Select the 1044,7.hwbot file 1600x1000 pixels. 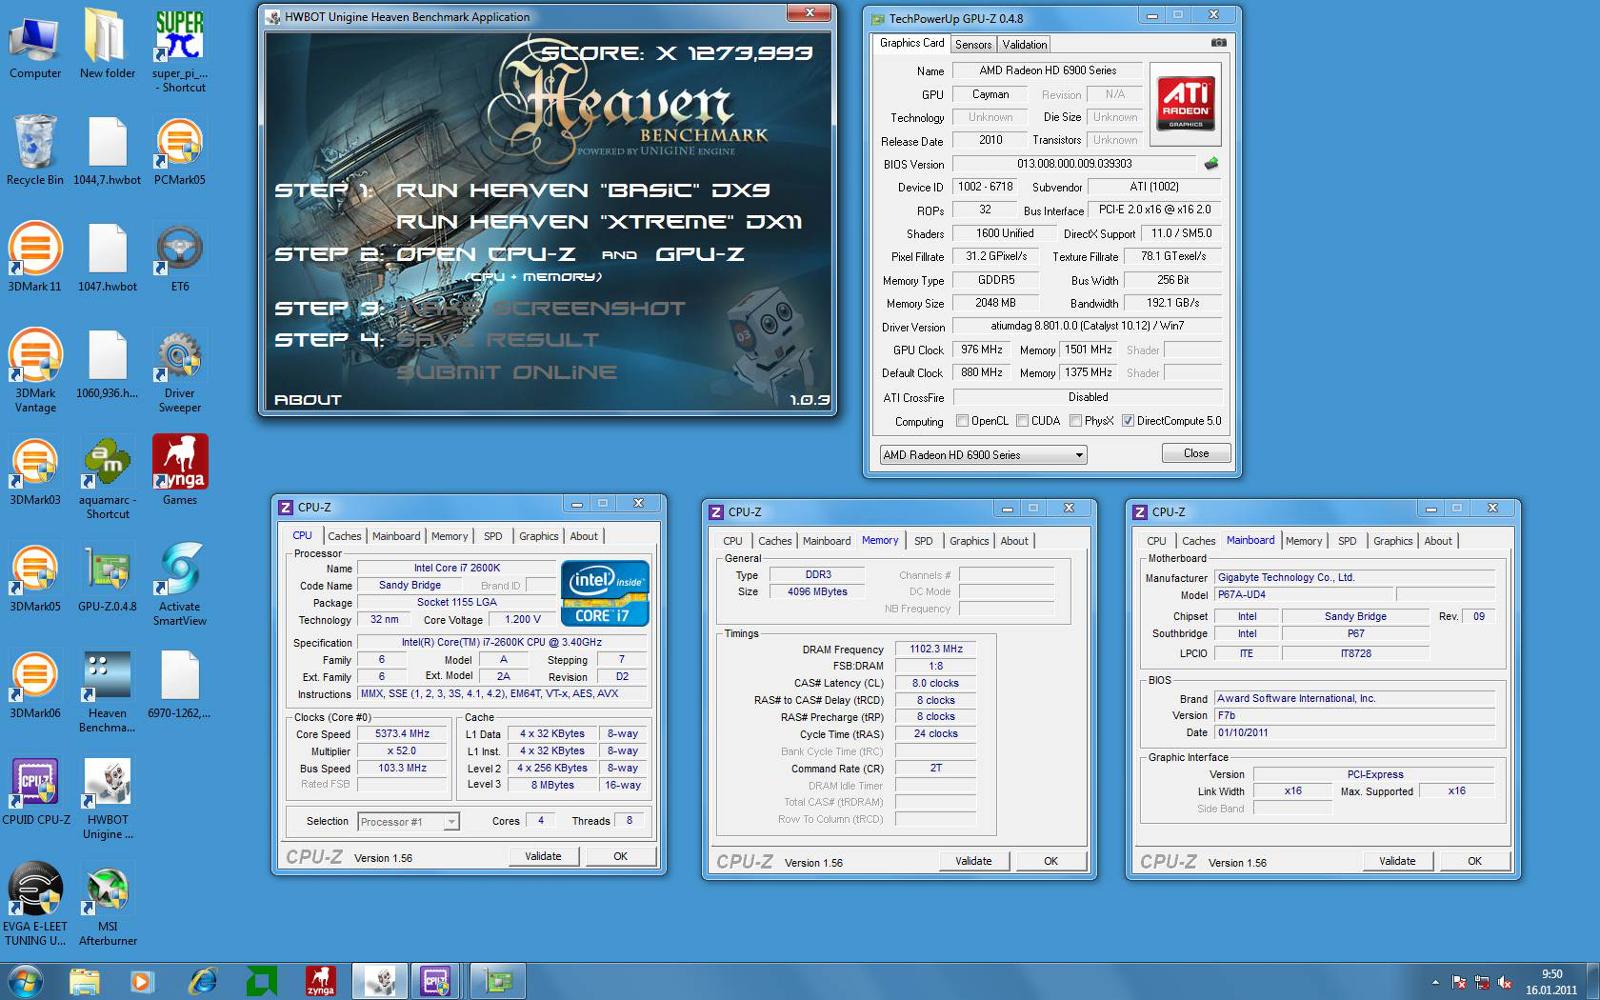point(107,150)
